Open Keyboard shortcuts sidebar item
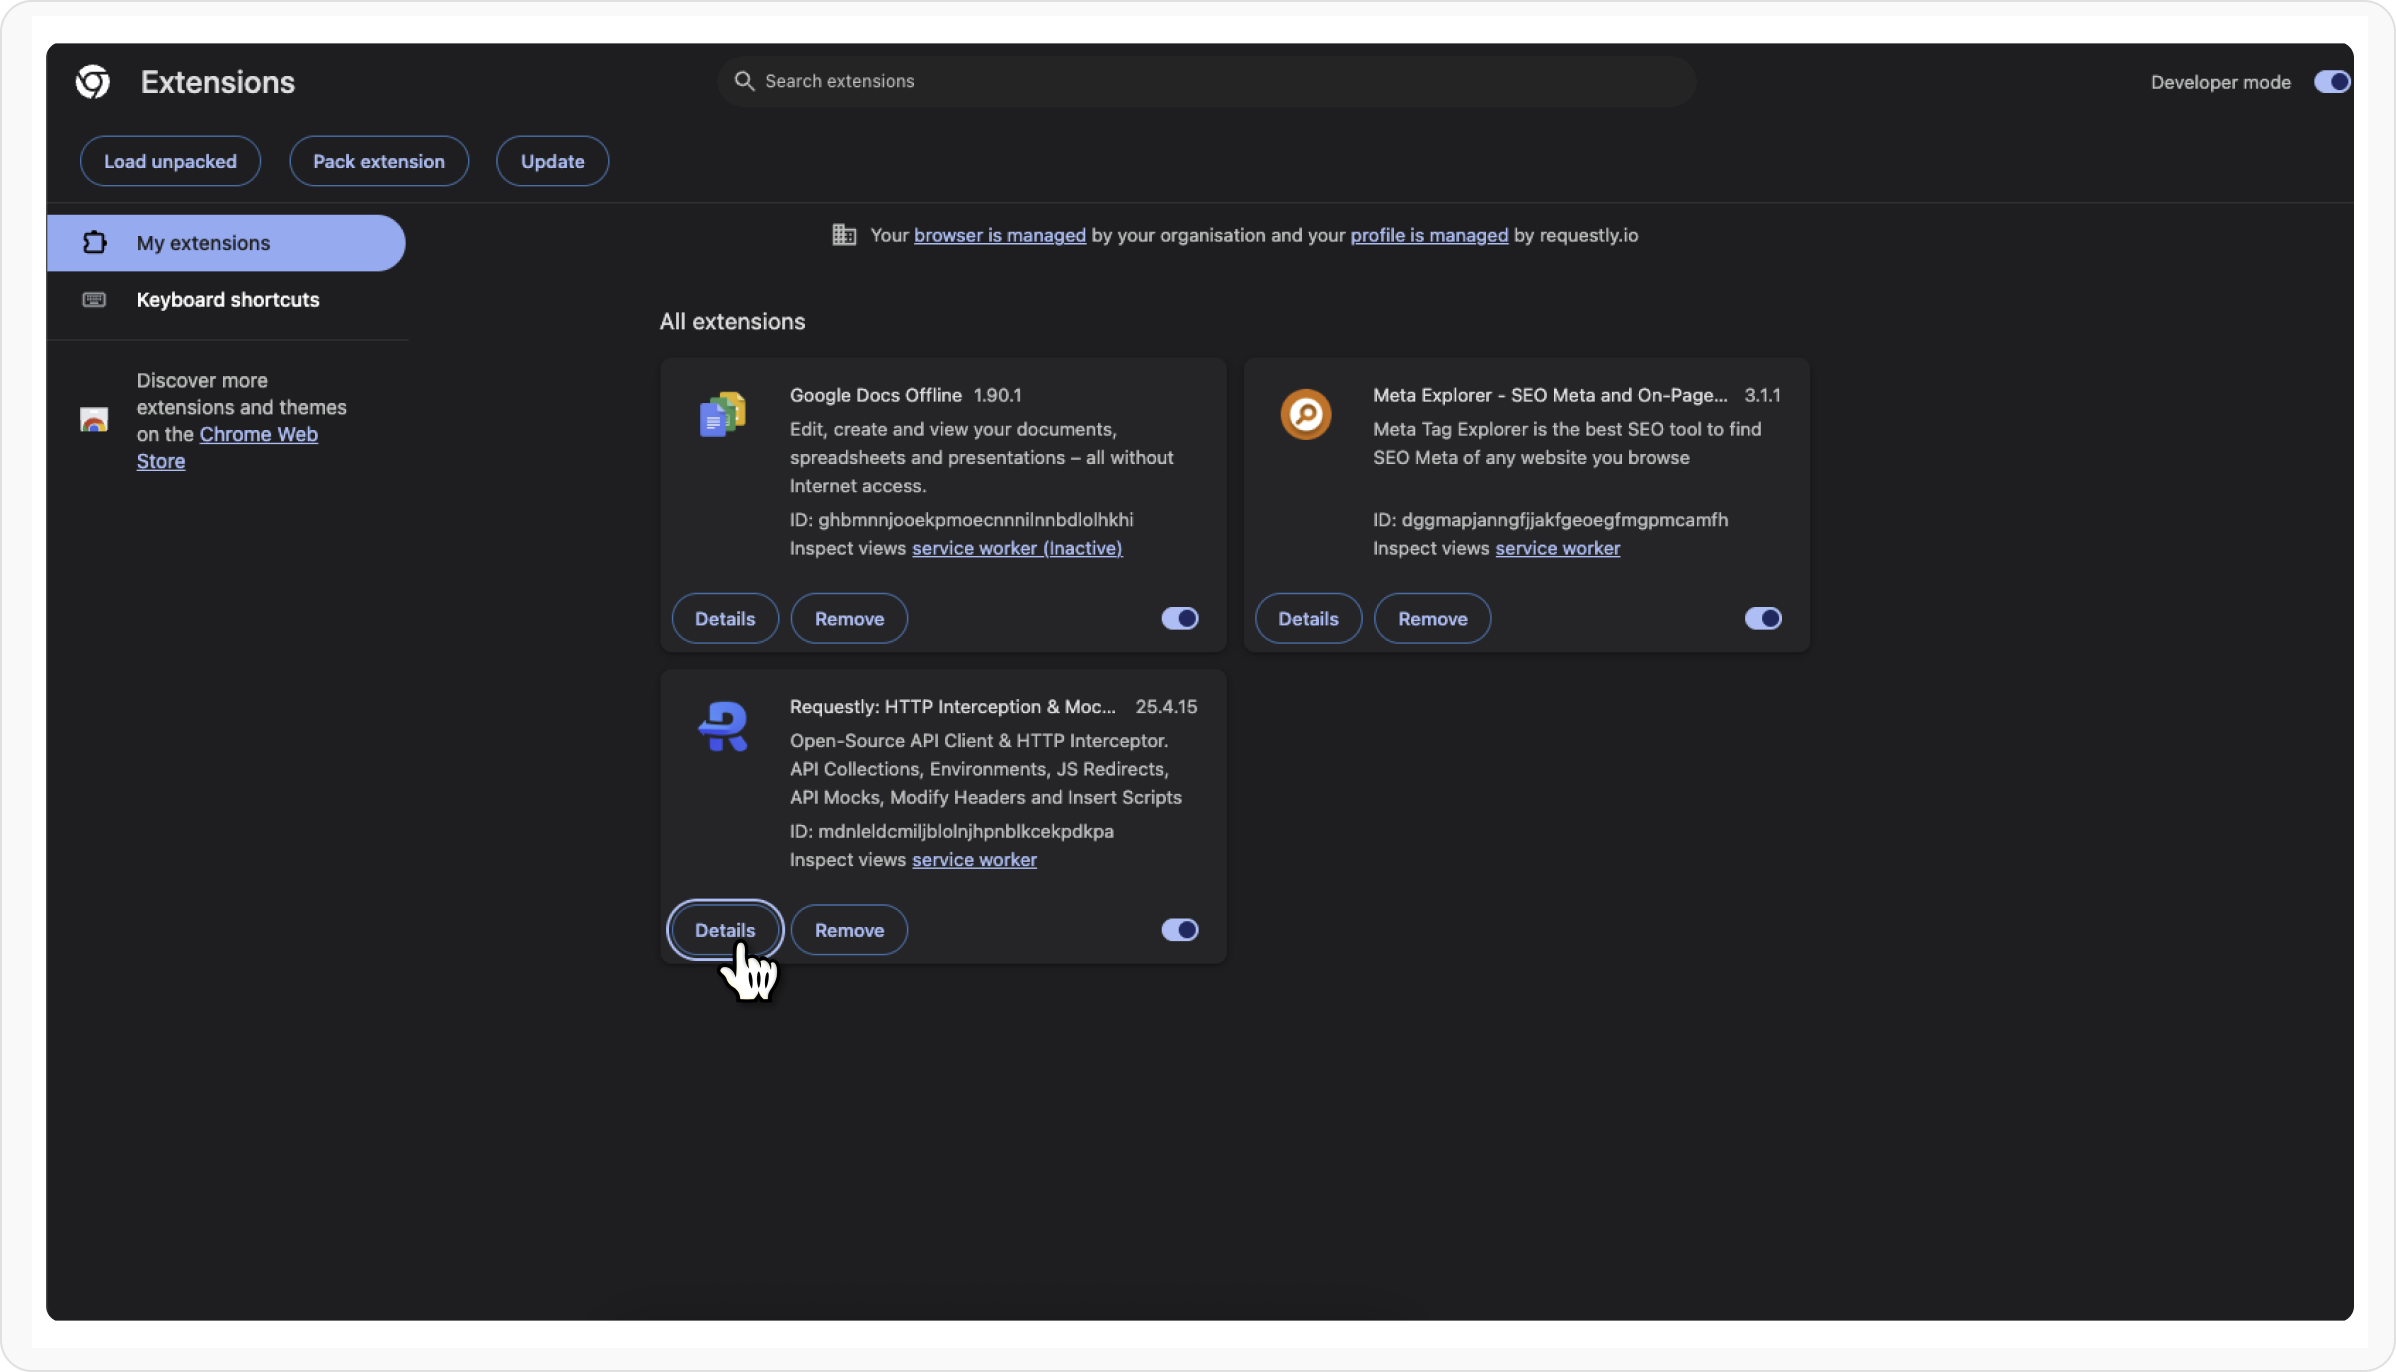 click(228, 300)
